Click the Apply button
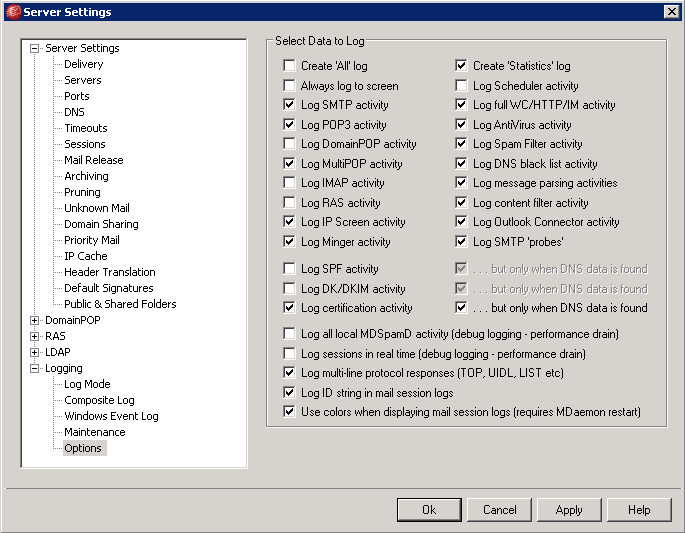This screenshot has height=533, width=685. [569, 510]
